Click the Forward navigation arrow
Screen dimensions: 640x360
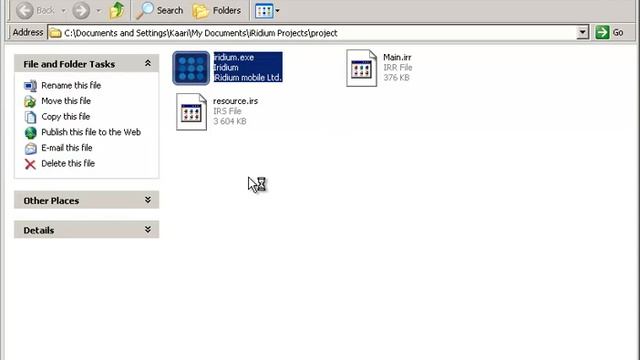81,10
